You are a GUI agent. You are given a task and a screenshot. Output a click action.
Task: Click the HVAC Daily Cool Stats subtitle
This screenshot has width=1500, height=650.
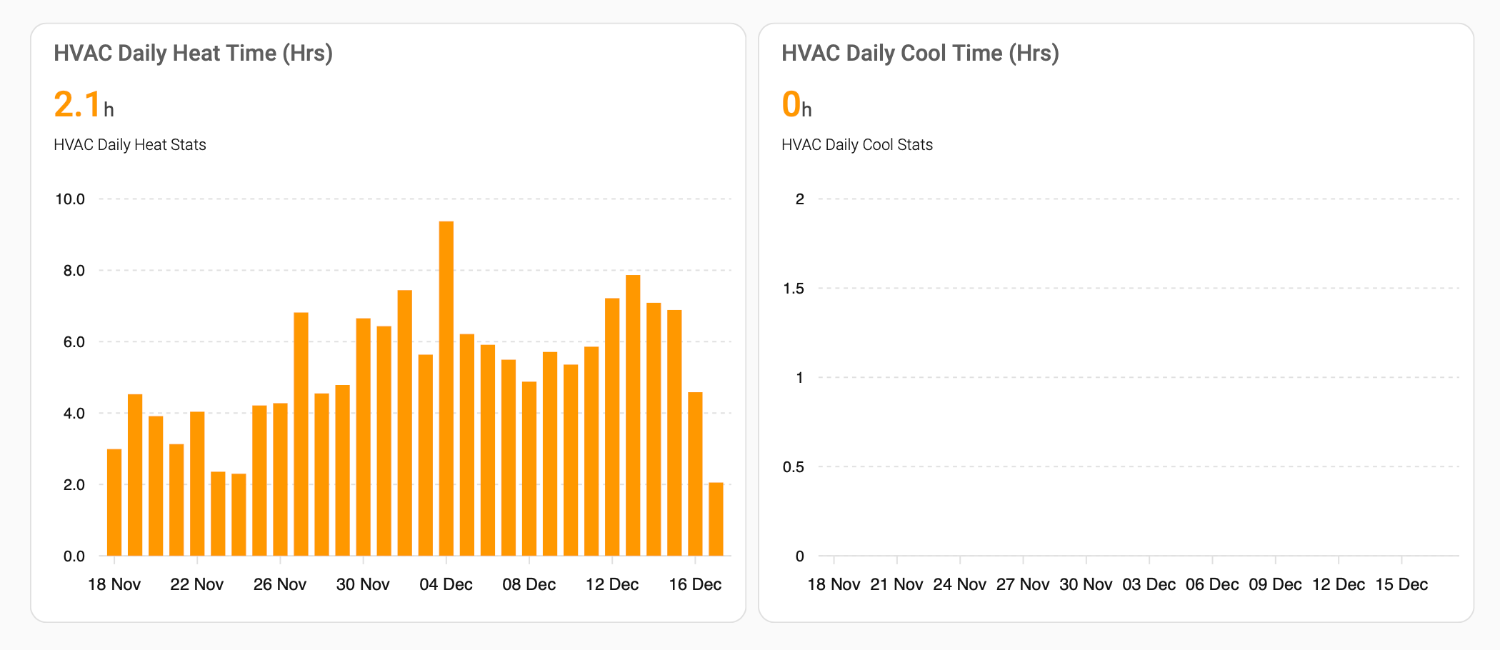(x=857, y=144)
